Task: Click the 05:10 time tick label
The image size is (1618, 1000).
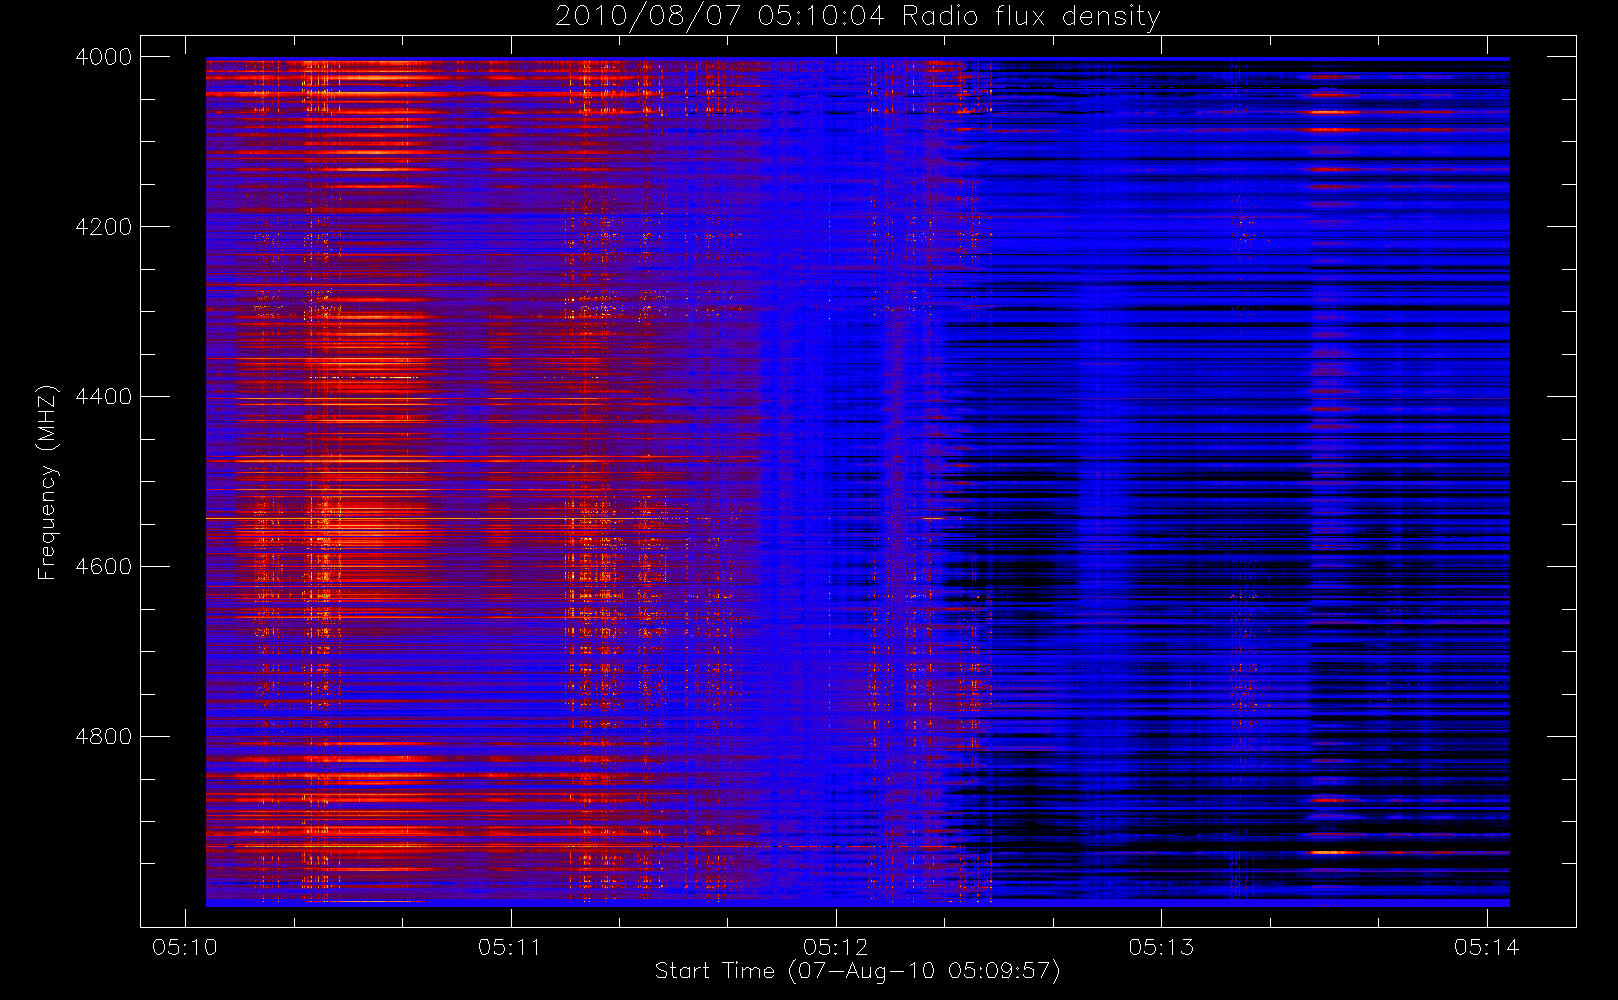Action: click(184, 947)
